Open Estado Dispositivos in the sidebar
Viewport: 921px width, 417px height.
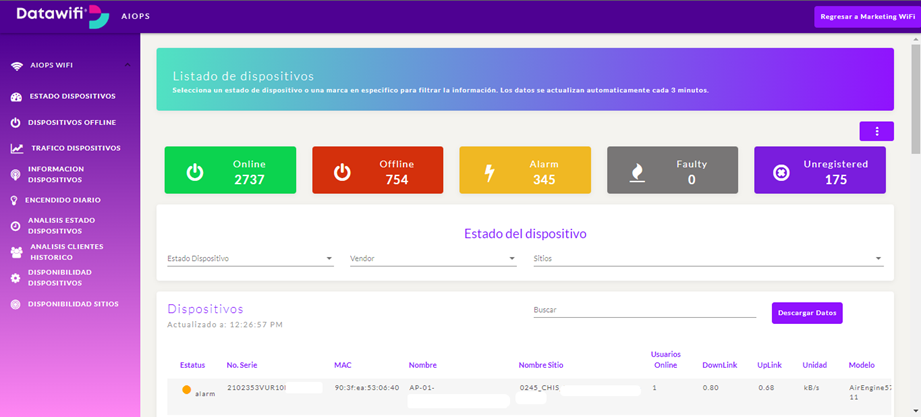click(x=73, y=96)
